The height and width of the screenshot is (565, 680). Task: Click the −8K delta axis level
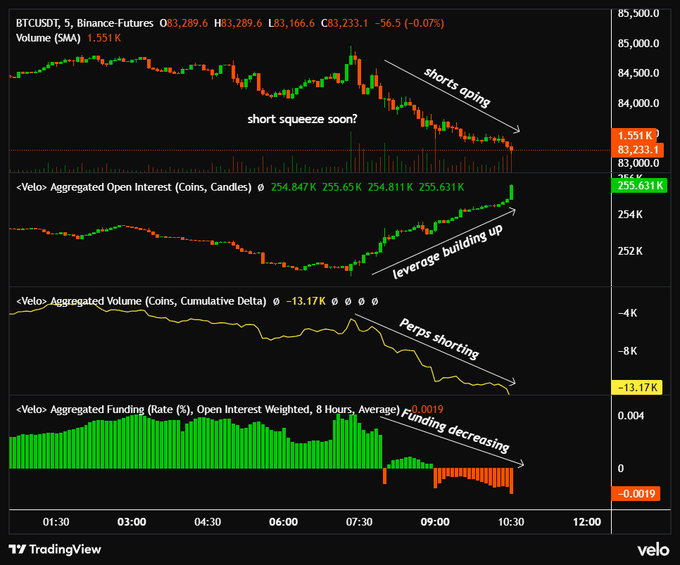(628, 351)
